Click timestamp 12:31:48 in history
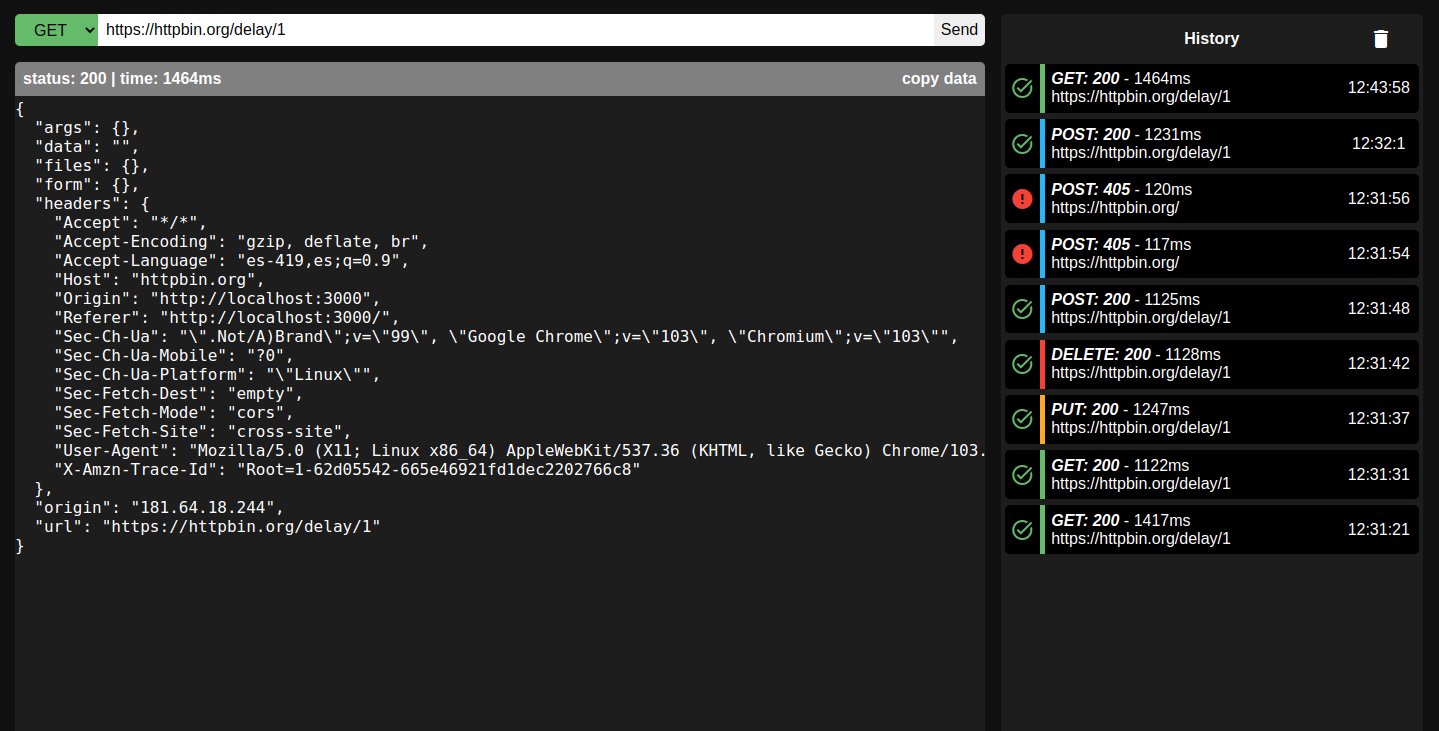 [1378, 308]
